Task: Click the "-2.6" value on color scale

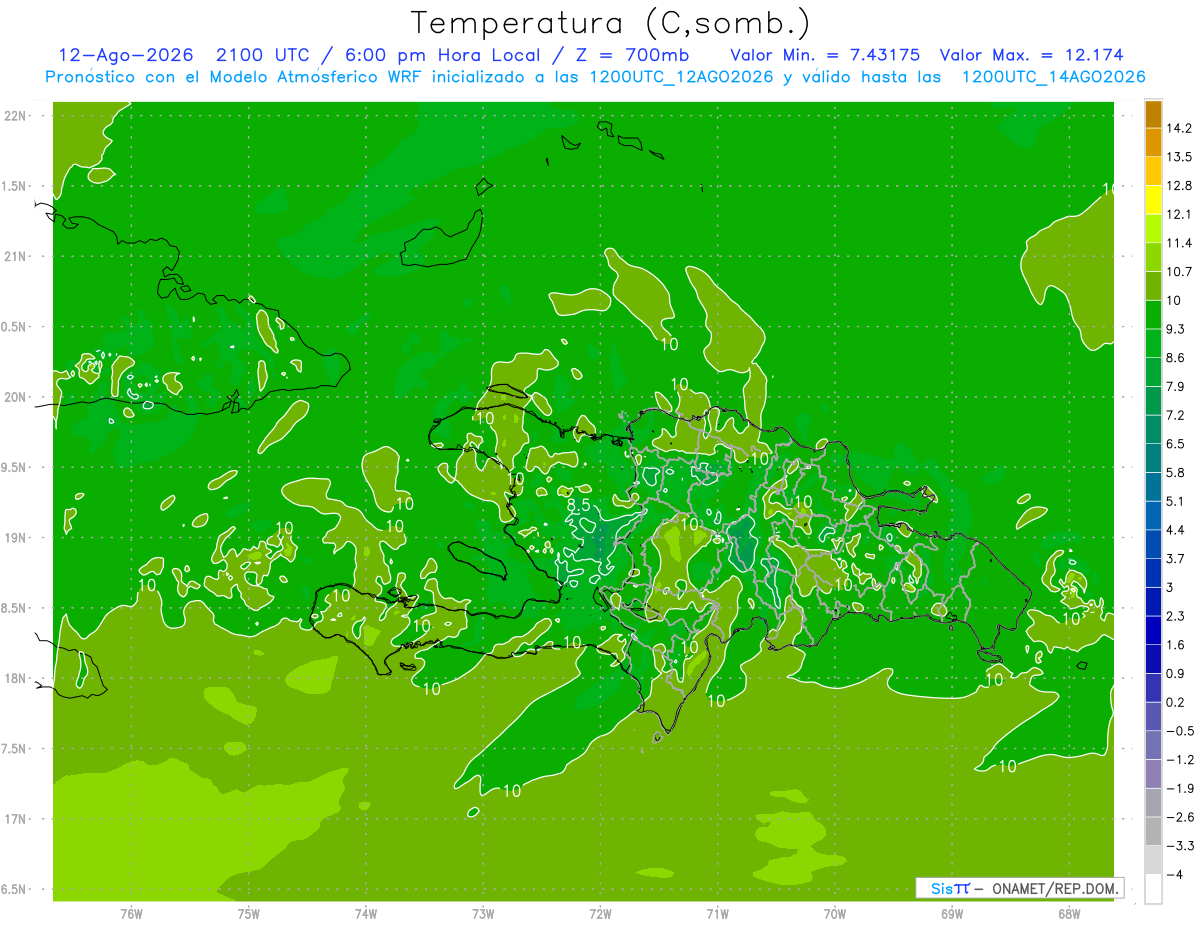Action: [x=1180, y=817]
